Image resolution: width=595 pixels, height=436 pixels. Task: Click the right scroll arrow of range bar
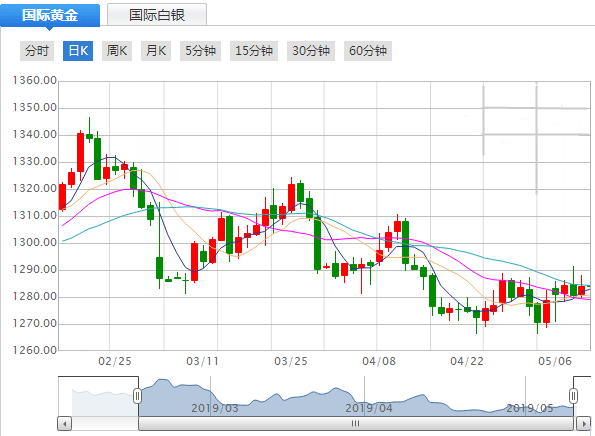tap(583, 423)
